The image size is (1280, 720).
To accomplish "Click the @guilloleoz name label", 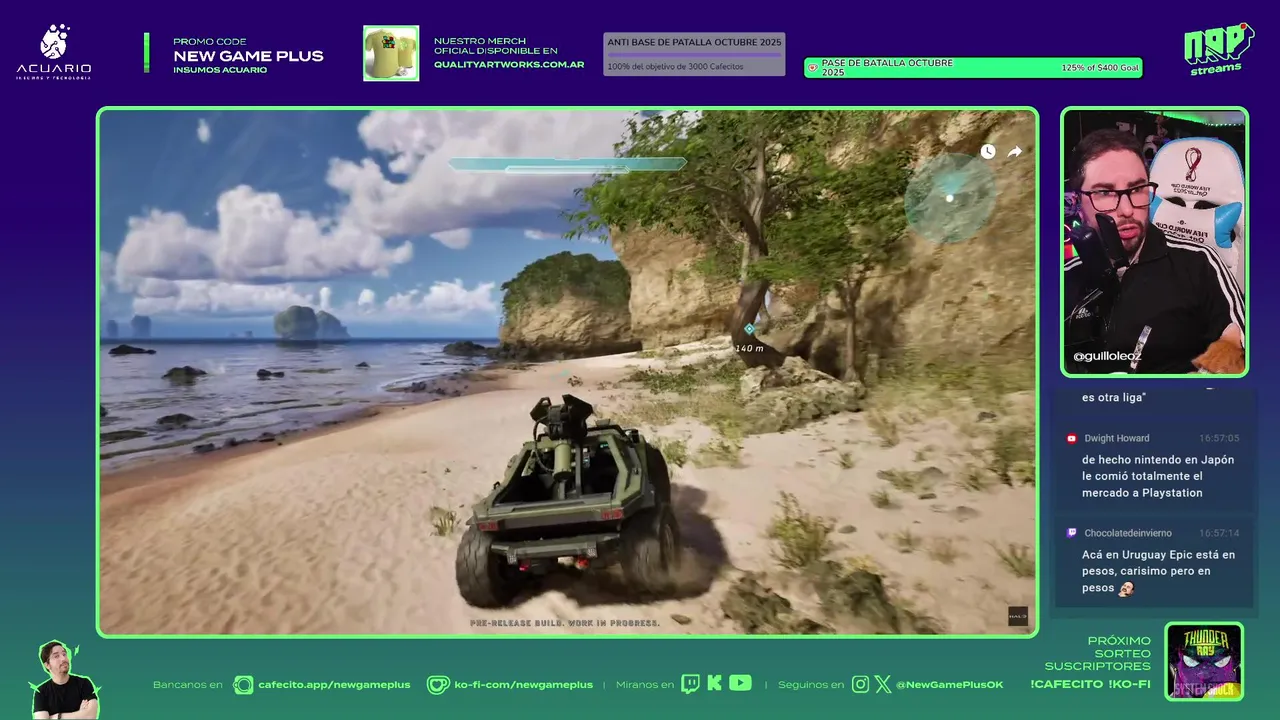I will pyautogui.click(x=1107, y=356).
